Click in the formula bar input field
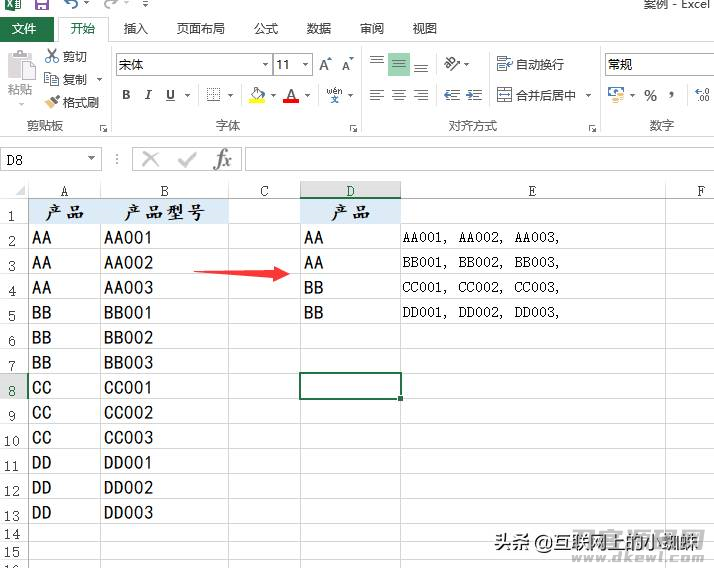The height and width of the screenshot is (568, 714). point(479,159)
